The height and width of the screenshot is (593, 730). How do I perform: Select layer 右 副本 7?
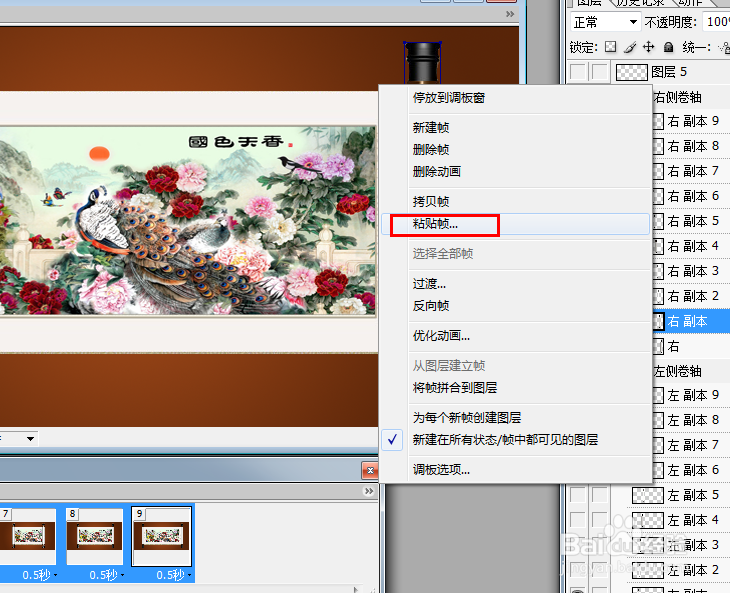693,171
